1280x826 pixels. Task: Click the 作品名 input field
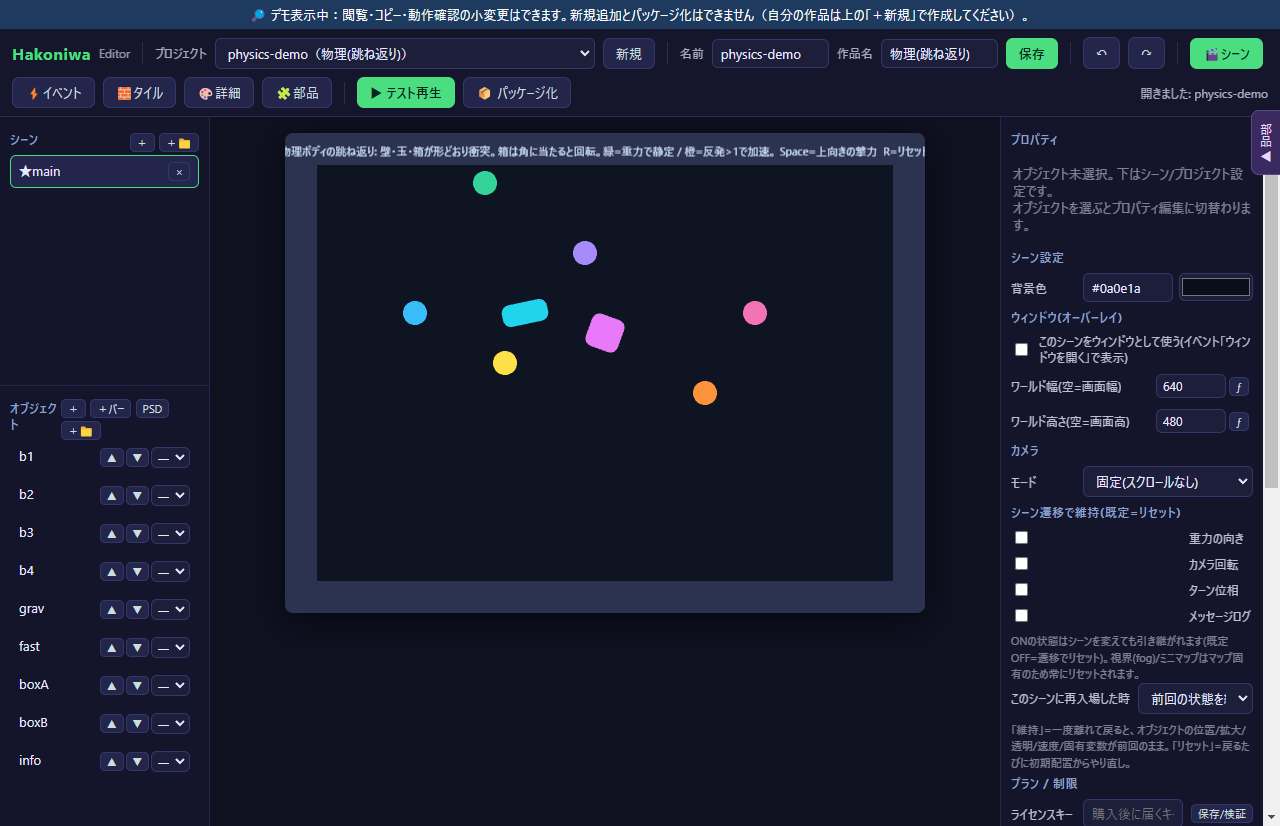coord(939,54)
